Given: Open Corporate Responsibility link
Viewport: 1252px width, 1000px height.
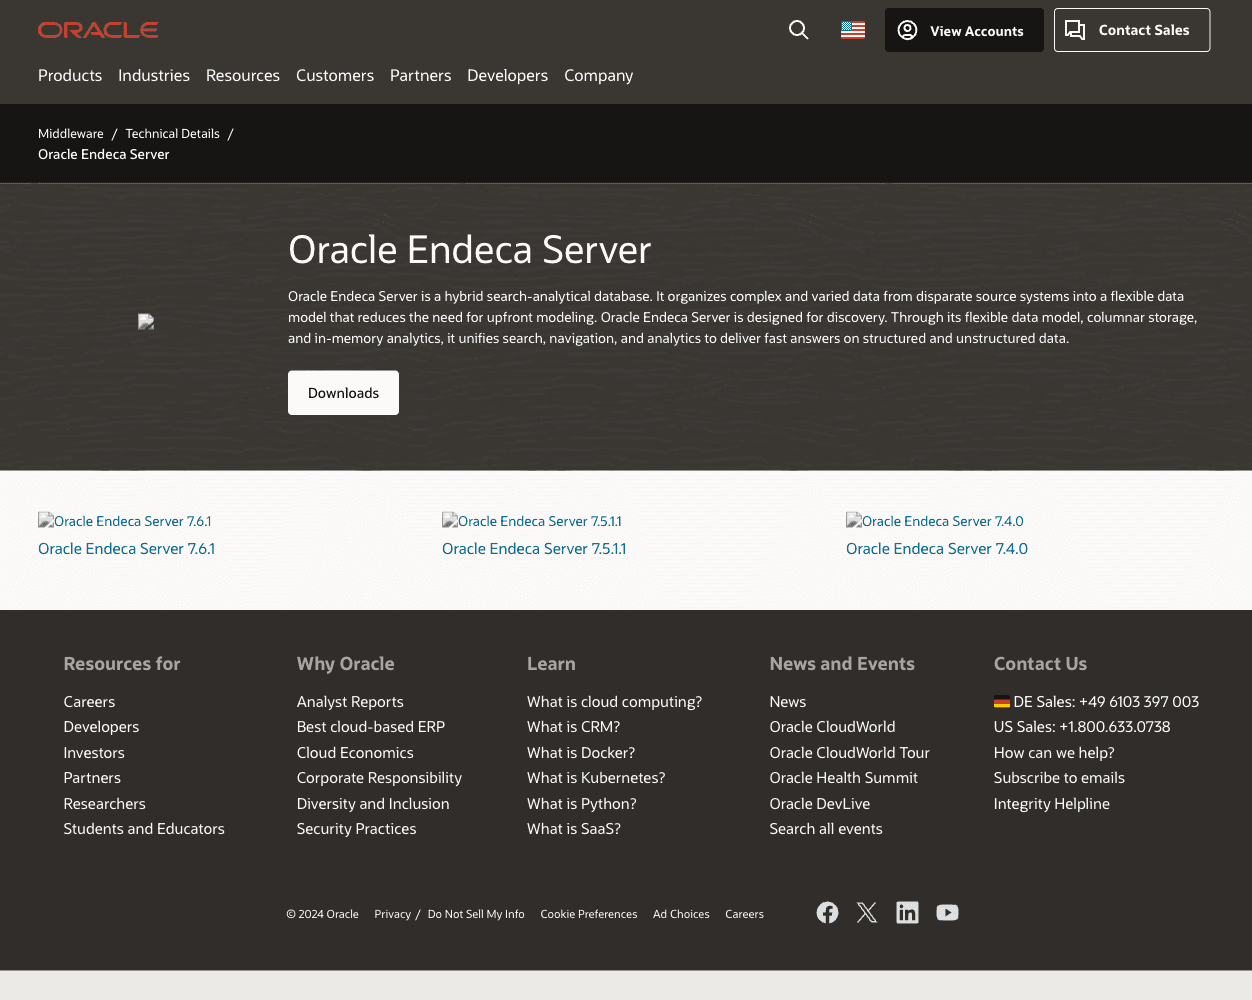Looking at the screenshot, I should [379, 777].
